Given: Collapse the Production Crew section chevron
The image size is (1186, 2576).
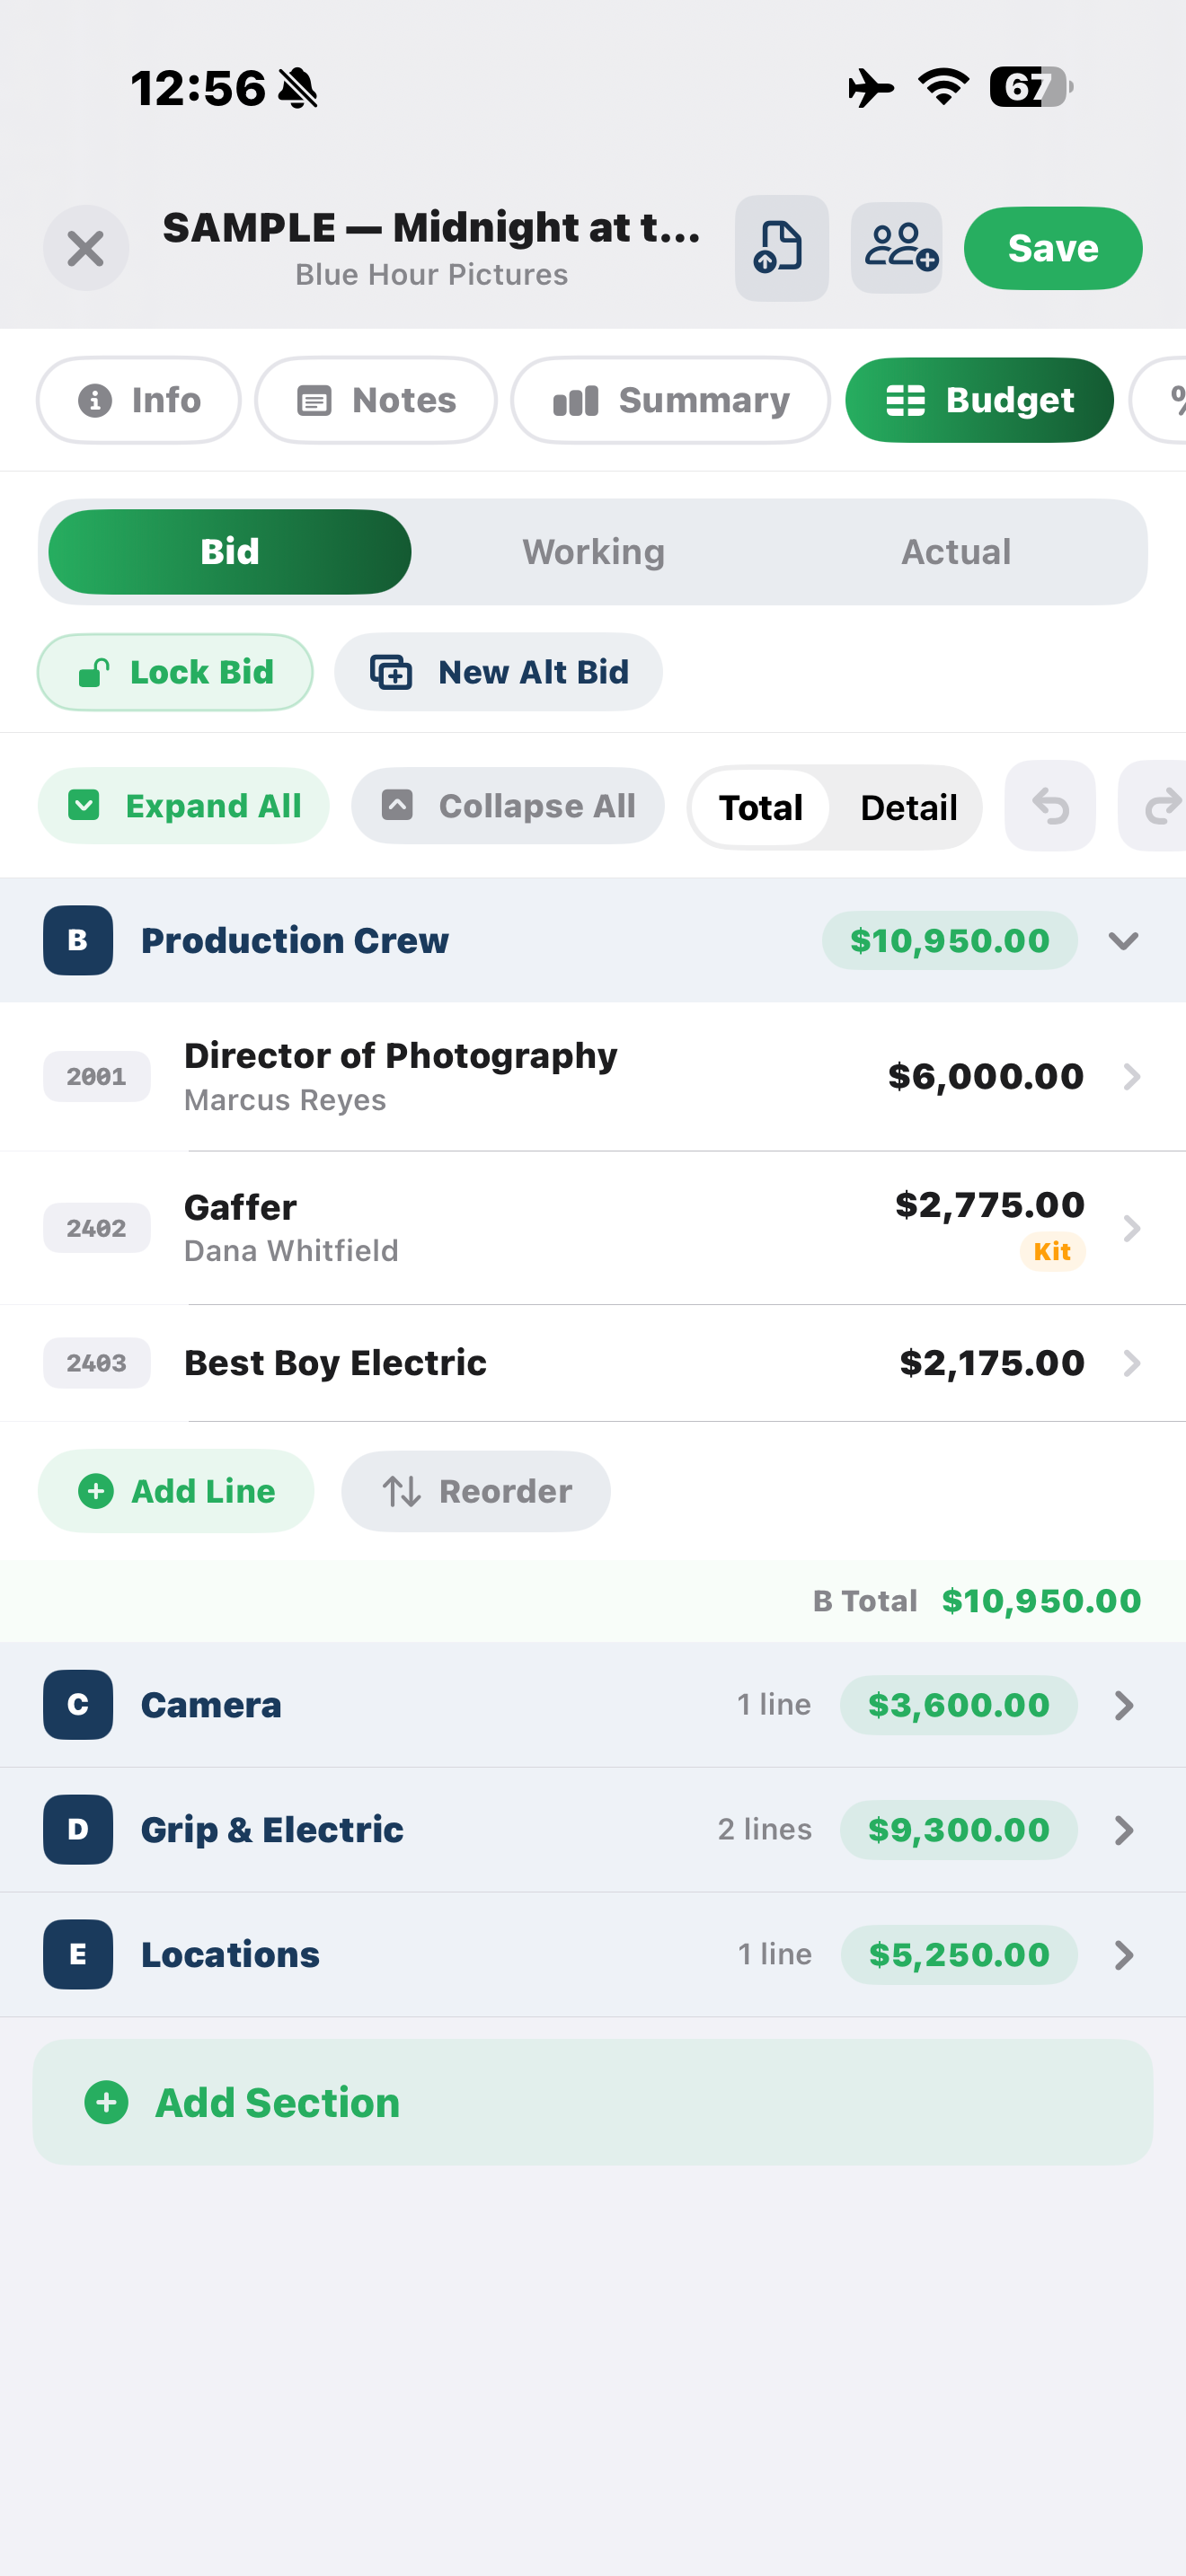Looking at the screenshot, I should click(1123, 941).
